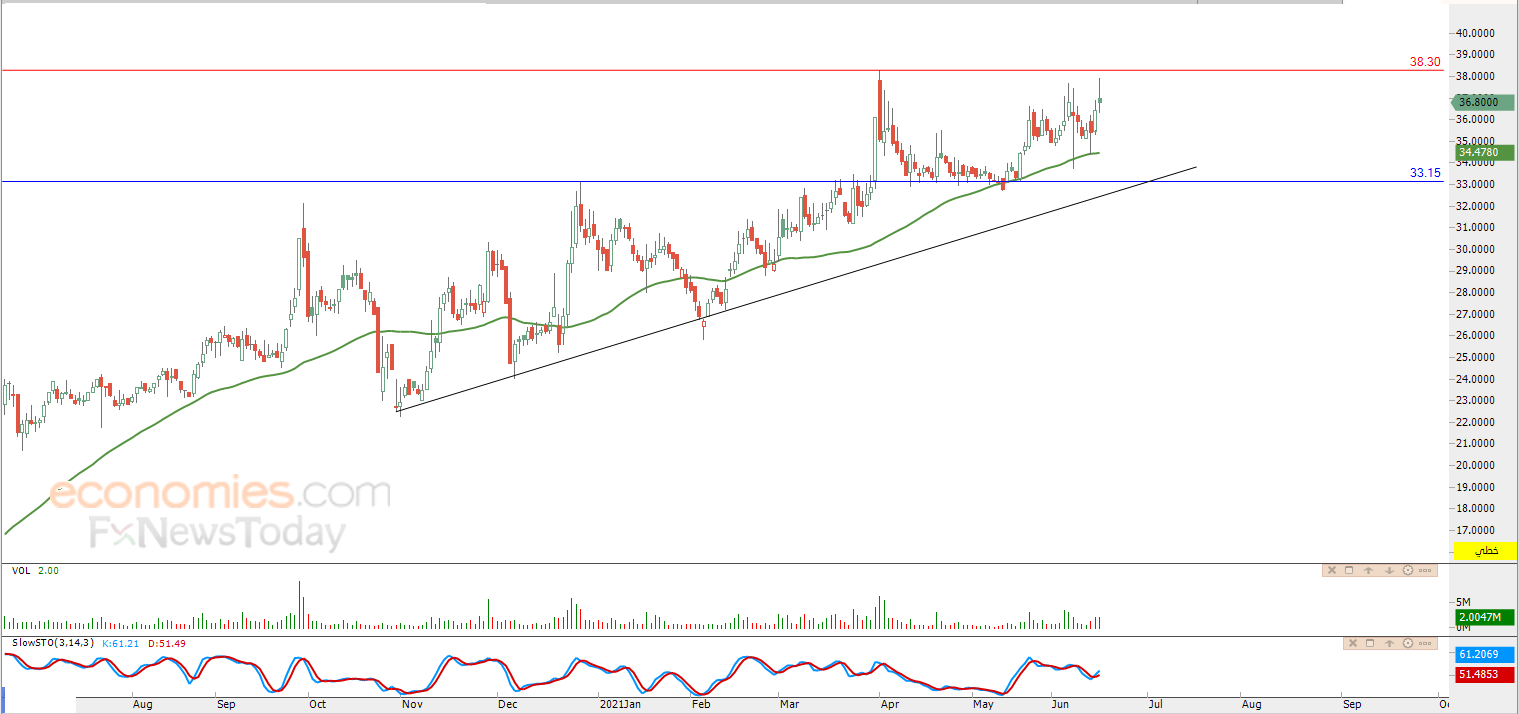Image resolution: width=1519 pixels, height=714 pixels.
Task: Click the 34.4780 moving average tag
Action: click(x=1486, y=153)
